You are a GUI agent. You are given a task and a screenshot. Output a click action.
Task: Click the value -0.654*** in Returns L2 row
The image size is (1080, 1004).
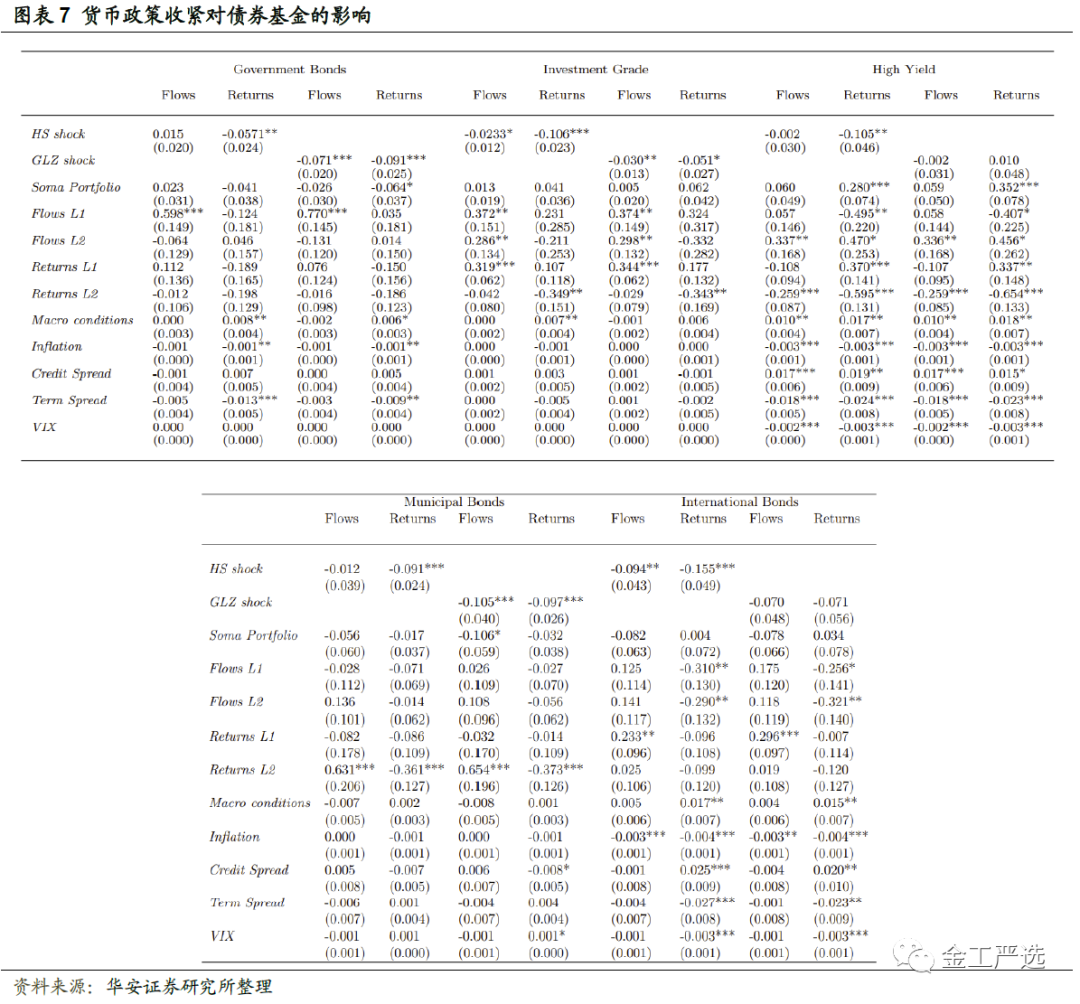tap(1016, 293)
